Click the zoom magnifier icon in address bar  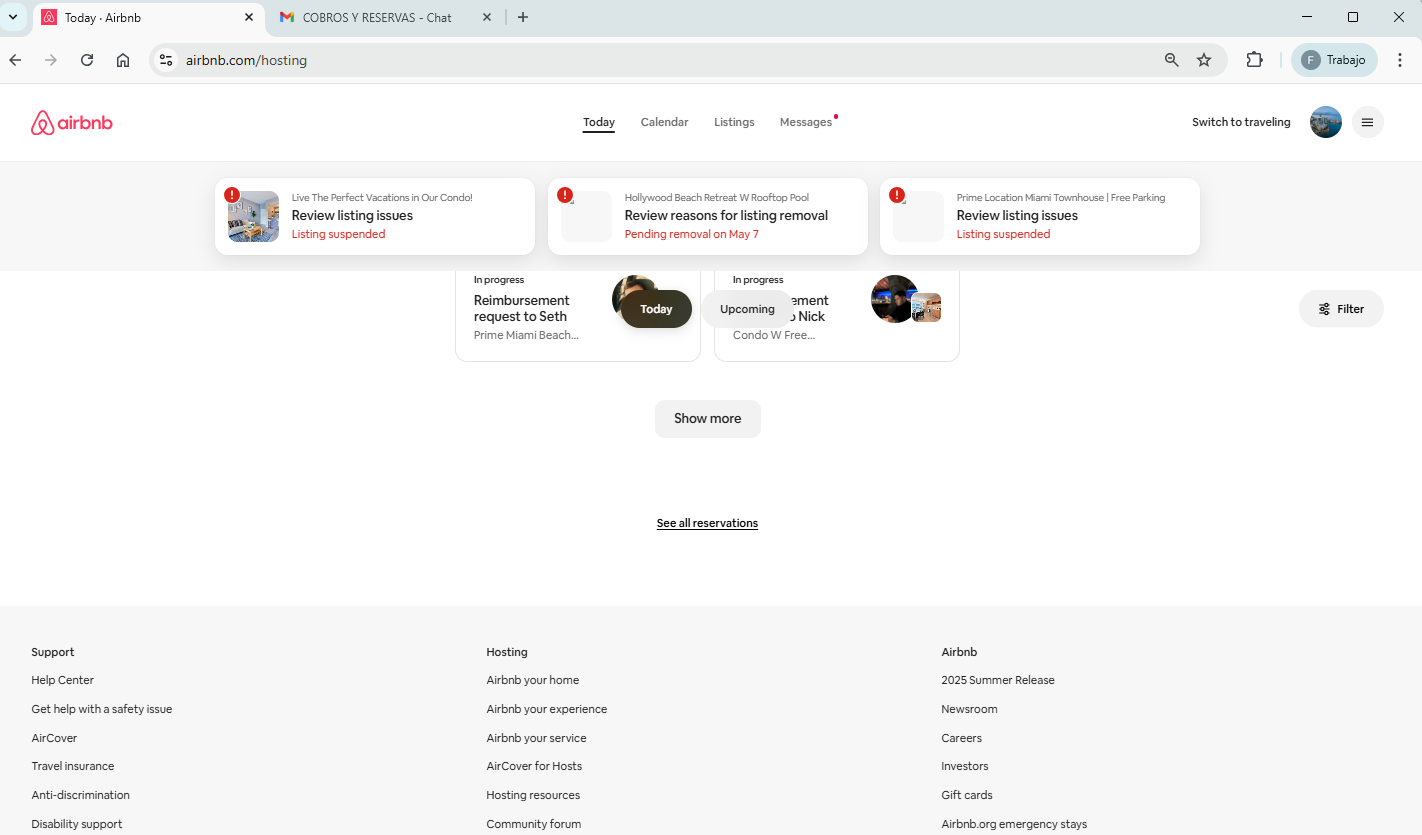tap(1172, 60)
